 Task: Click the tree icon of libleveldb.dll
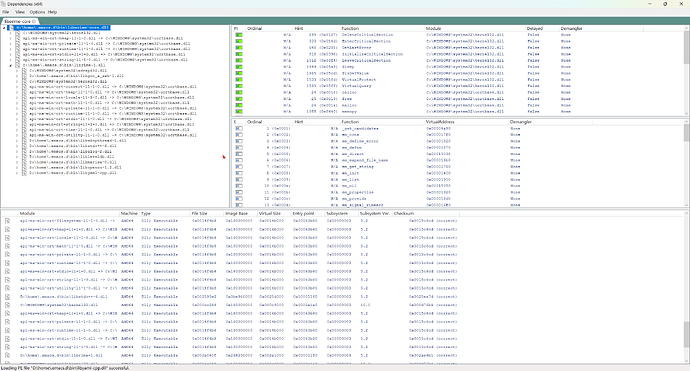pyautogui.click(x=24, y=156)
